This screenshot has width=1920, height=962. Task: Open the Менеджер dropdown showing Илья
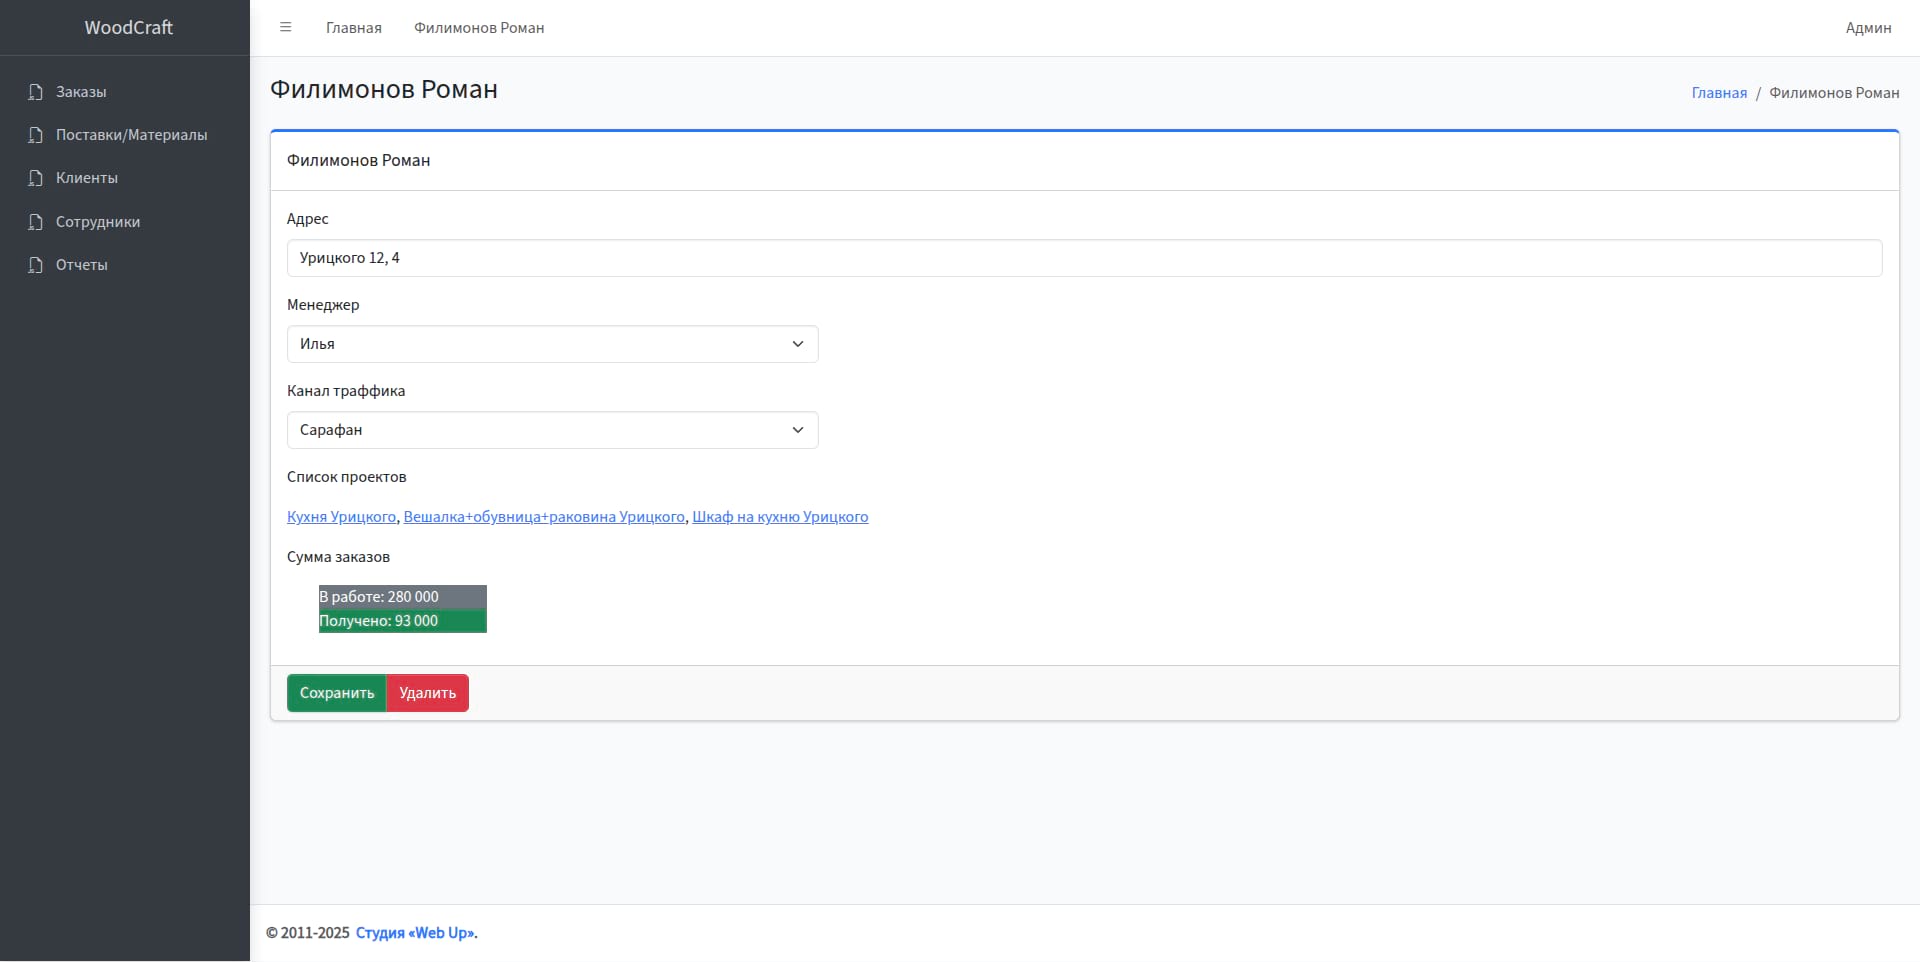pos(552,344)
